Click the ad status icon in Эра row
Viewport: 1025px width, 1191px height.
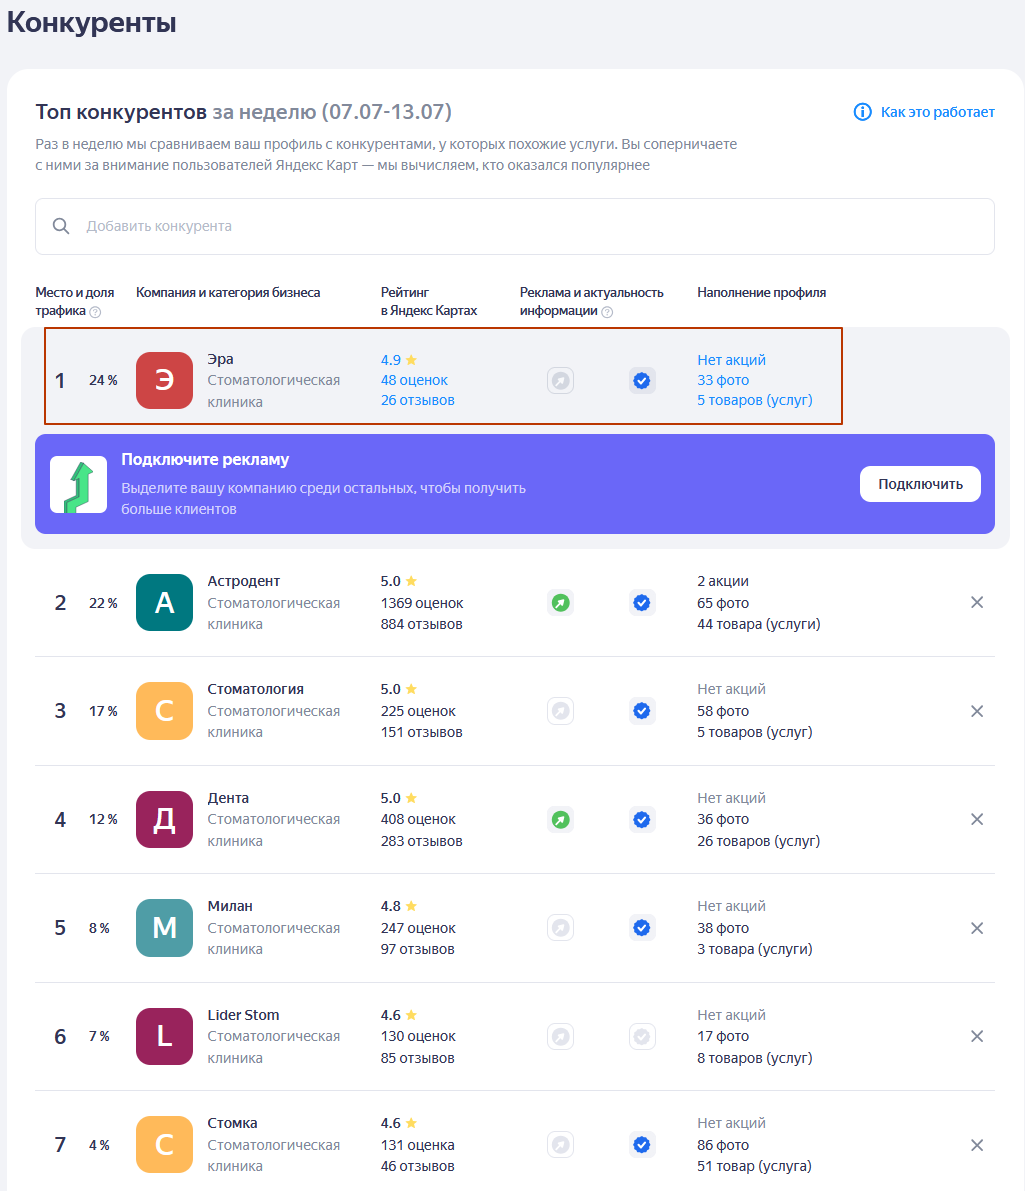click(x=561, y=381)
